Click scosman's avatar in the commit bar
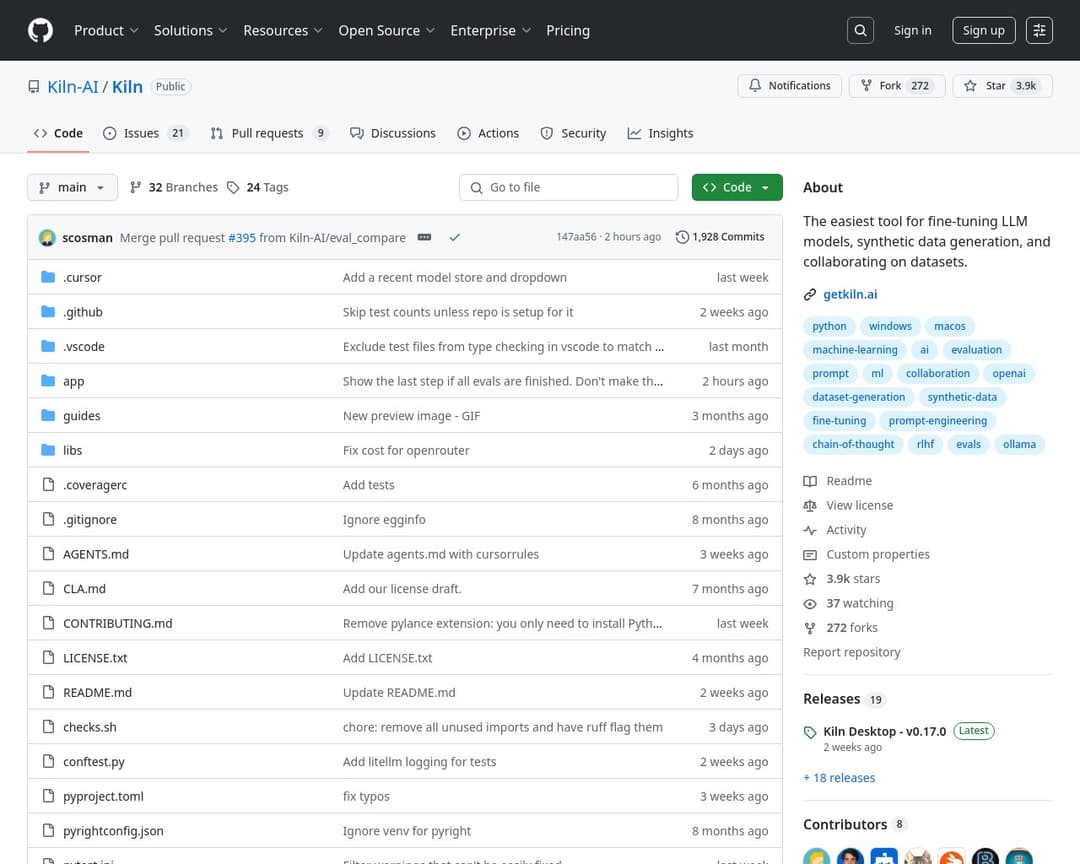 (48, 238)
